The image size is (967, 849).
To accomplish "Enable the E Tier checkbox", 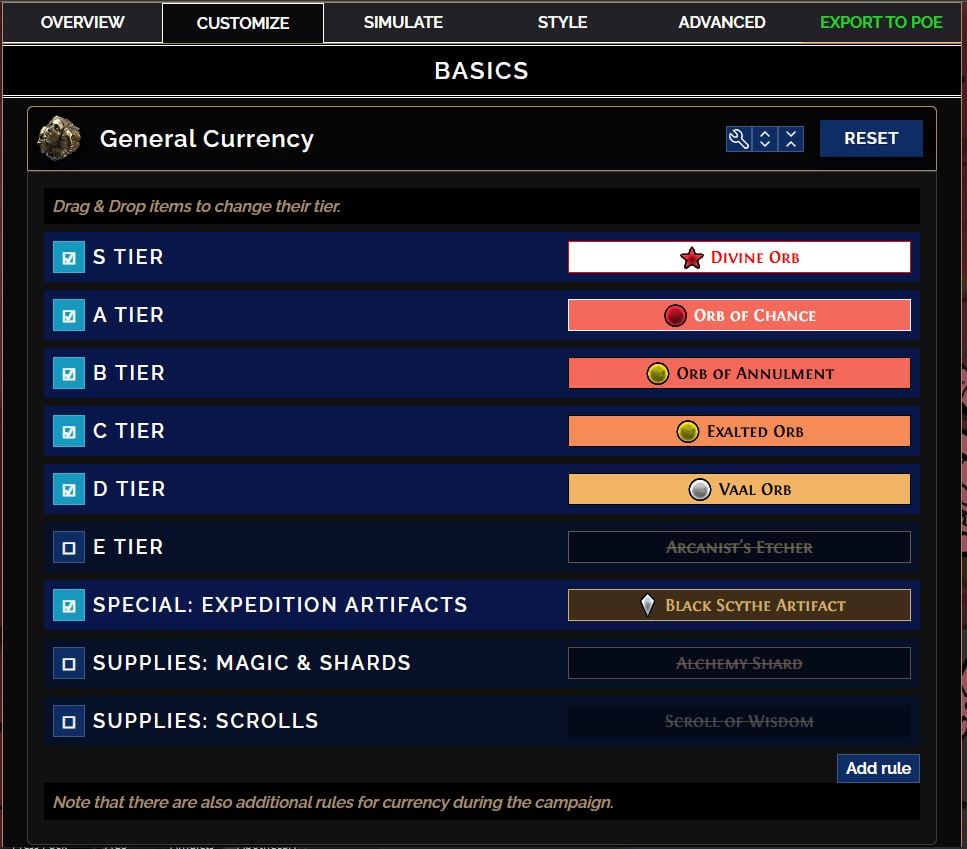I will [x=68, y=546].
